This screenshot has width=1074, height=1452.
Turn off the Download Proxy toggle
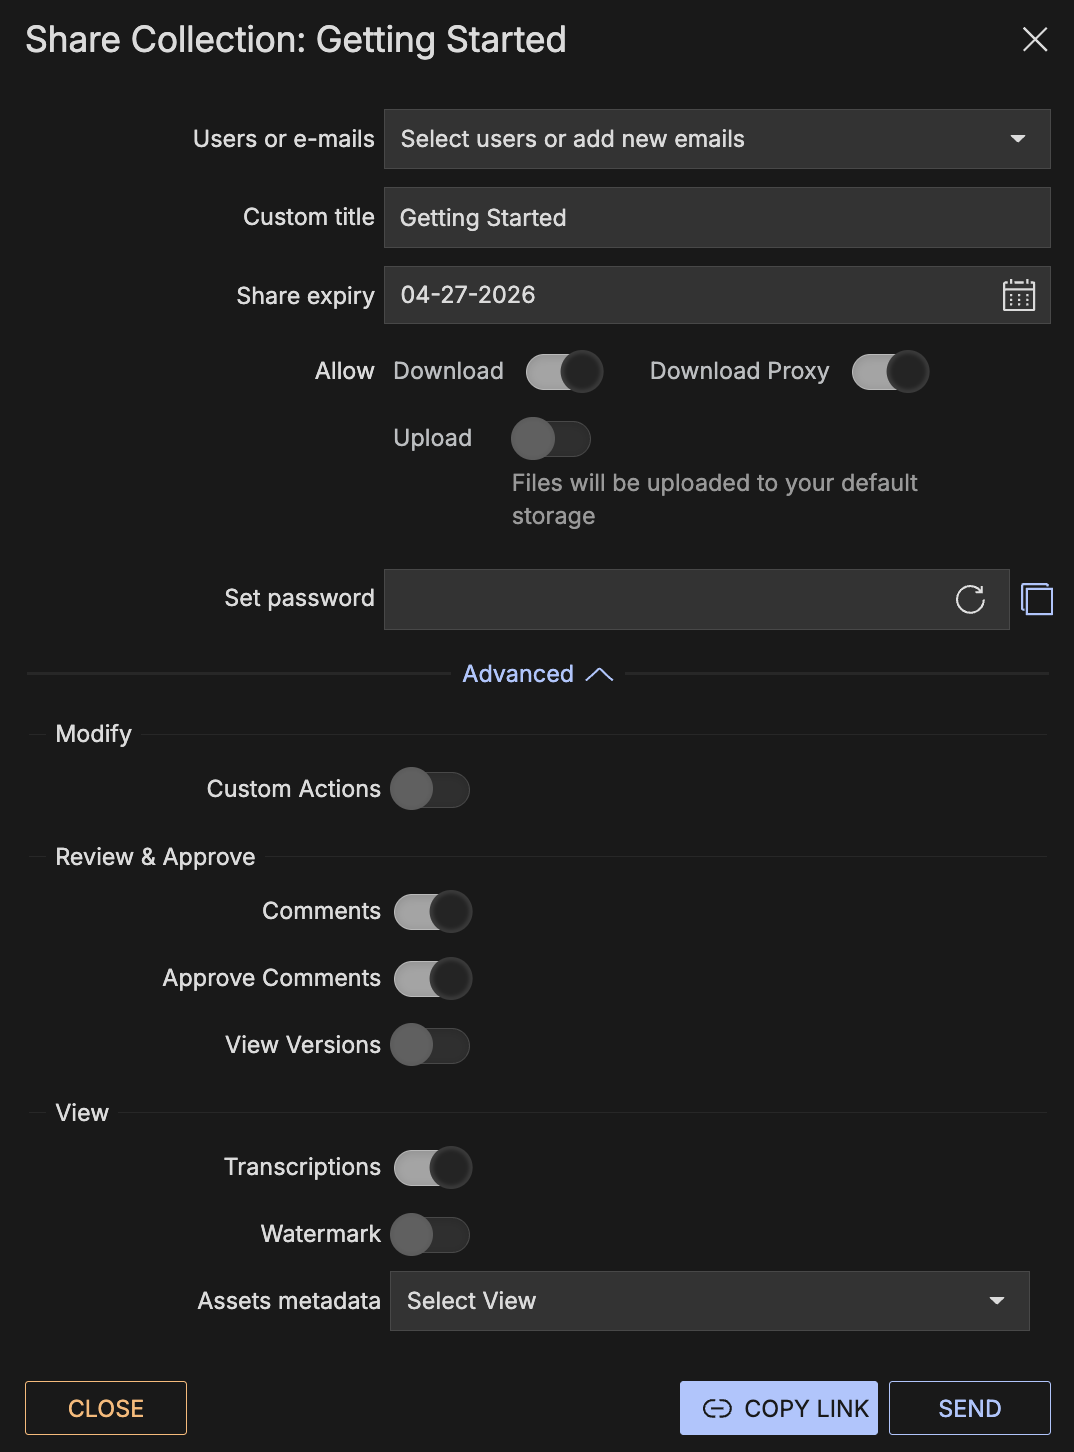[890, 372]
